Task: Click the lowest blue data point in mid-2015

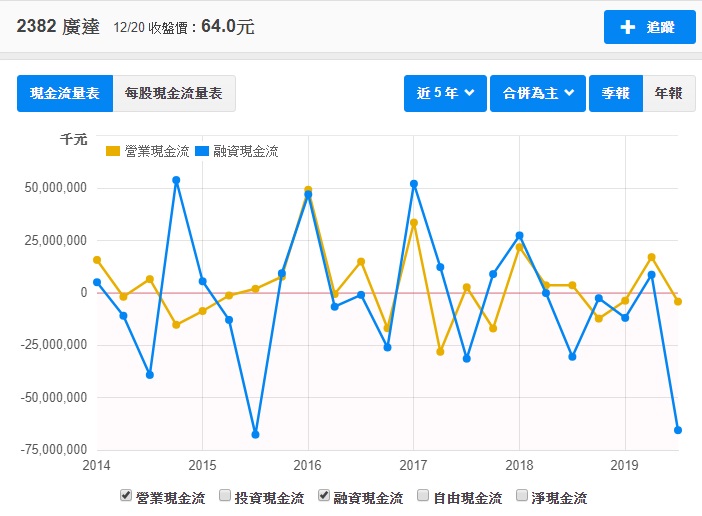Action: 255,435
